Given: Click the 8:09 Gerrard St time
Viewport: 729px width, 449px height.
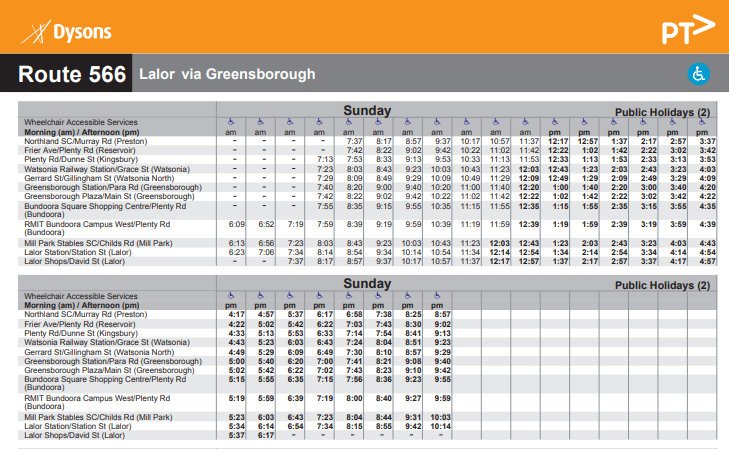Looking at the screenshot, I should click(x=355, y=178).
